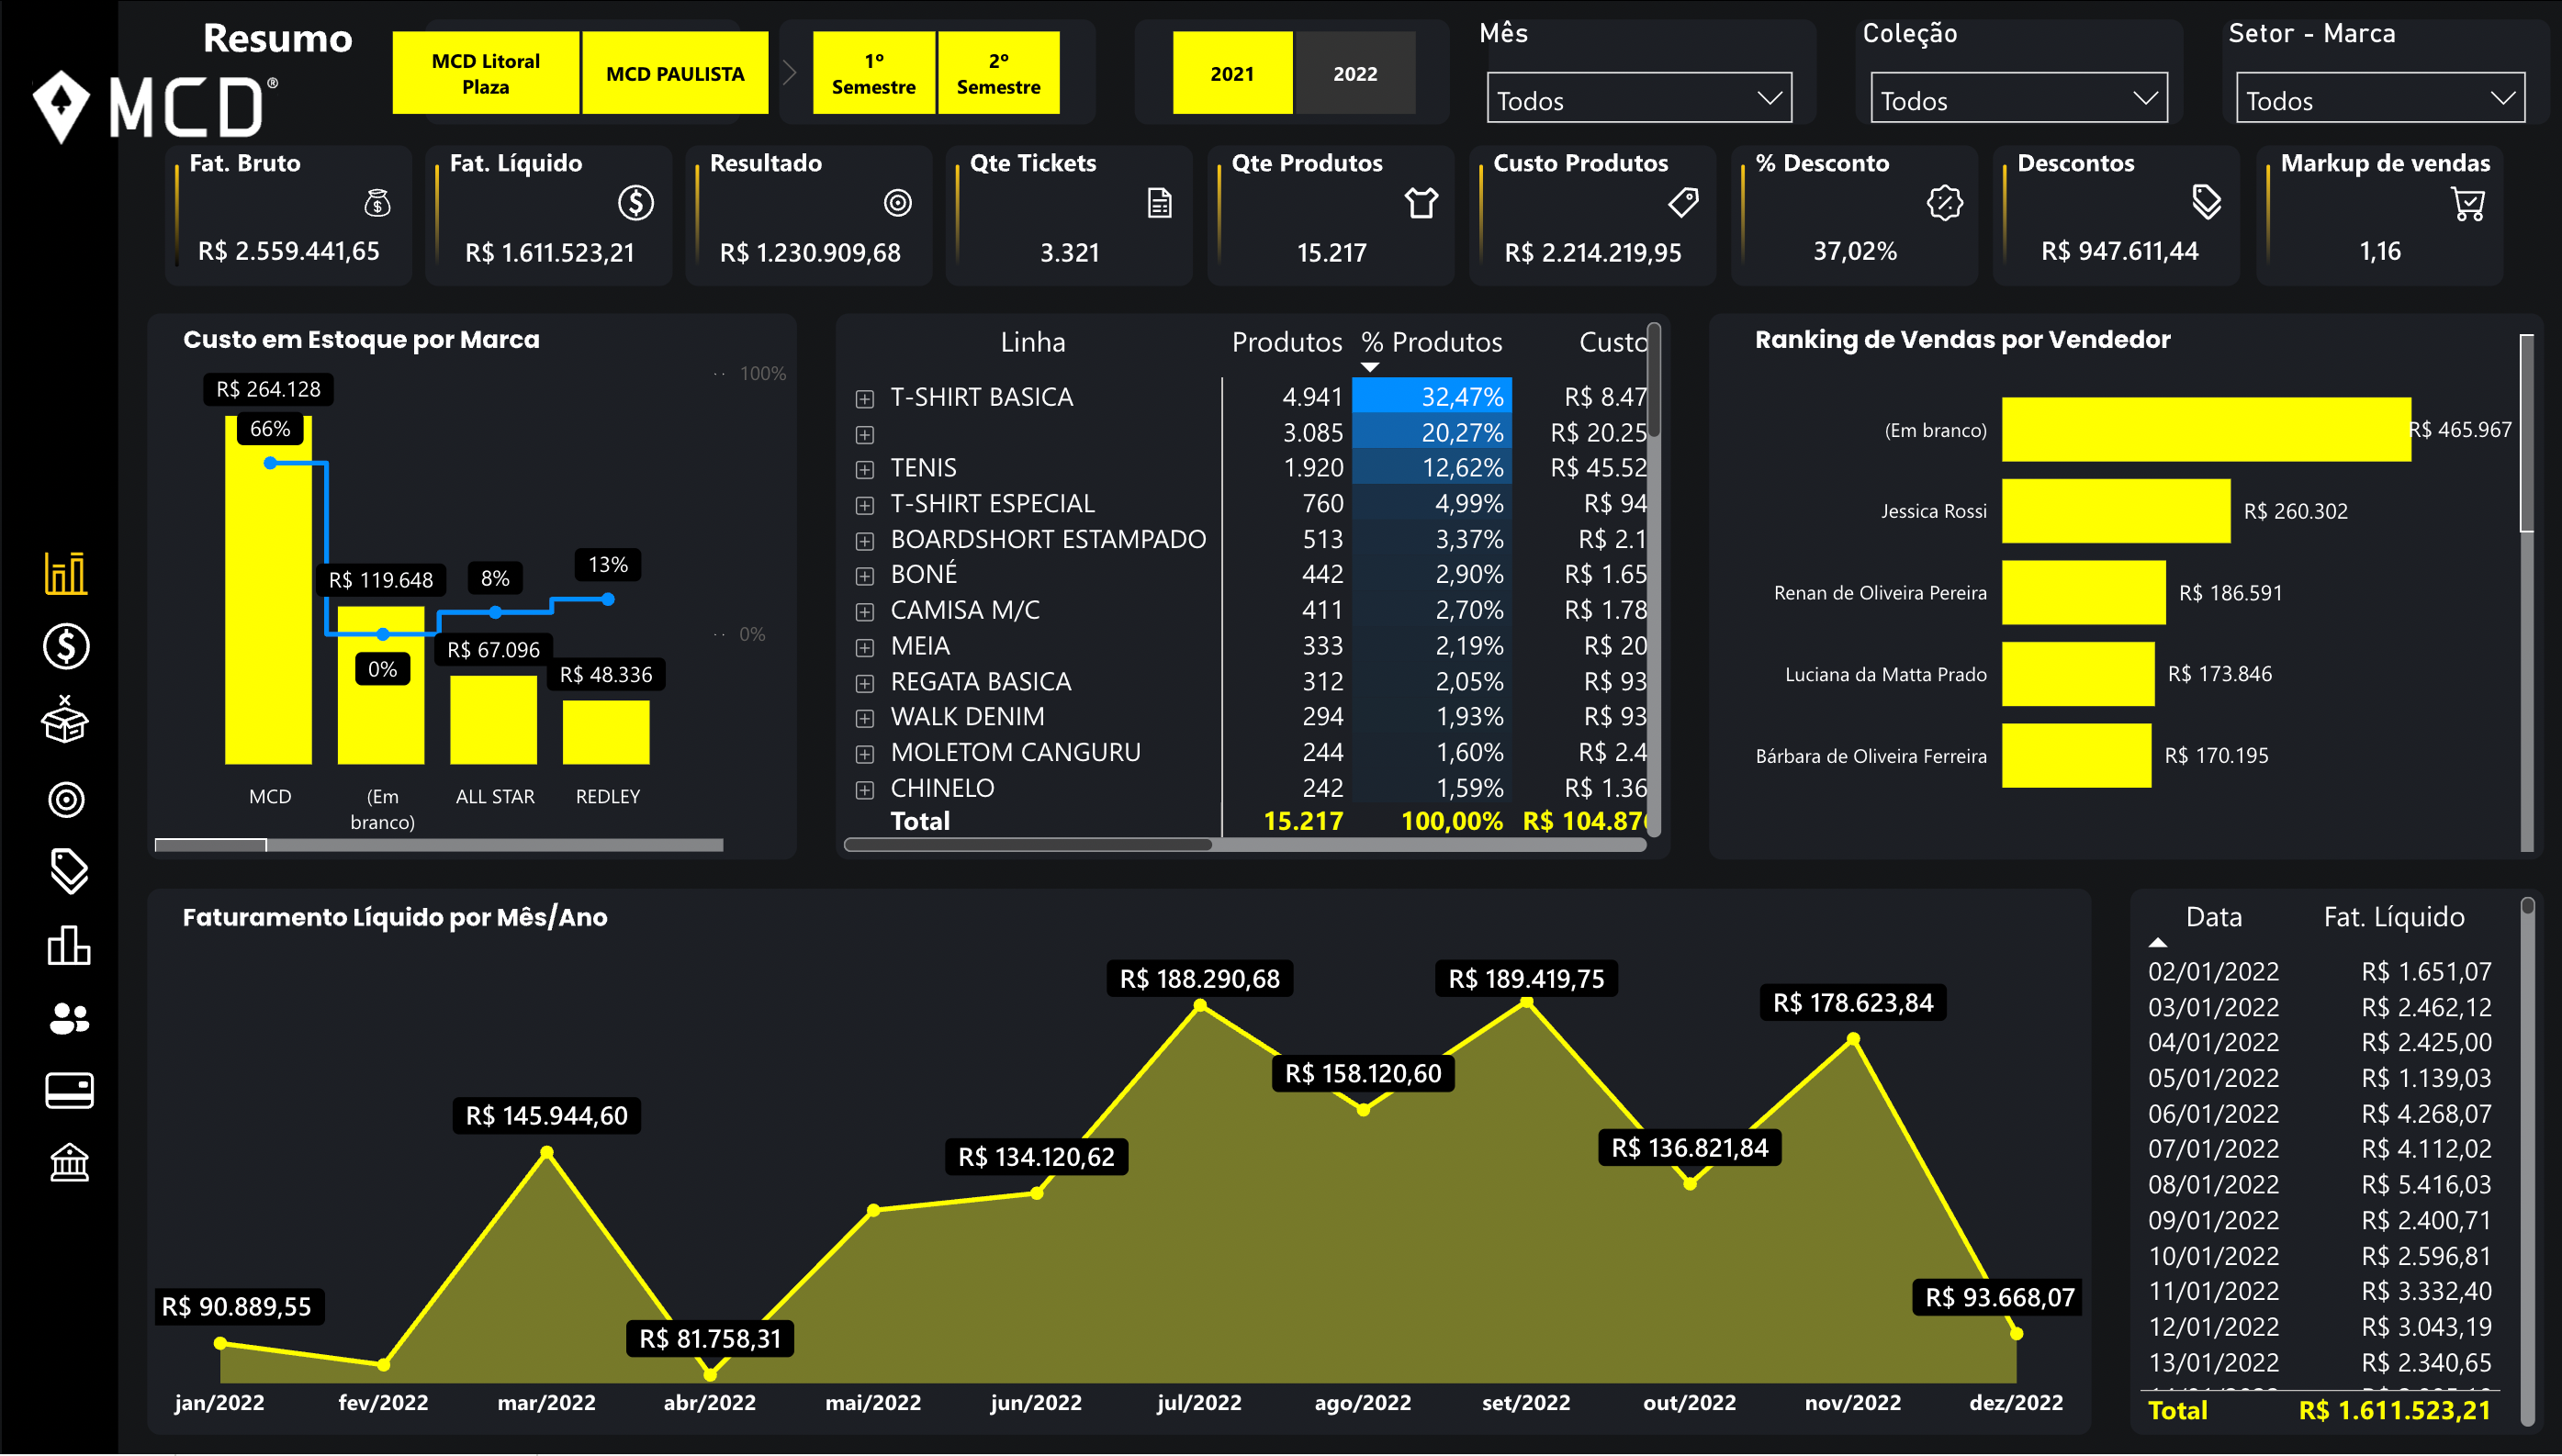
Task: Open the credit card sidebar icon
Action: click(68, 1090)
